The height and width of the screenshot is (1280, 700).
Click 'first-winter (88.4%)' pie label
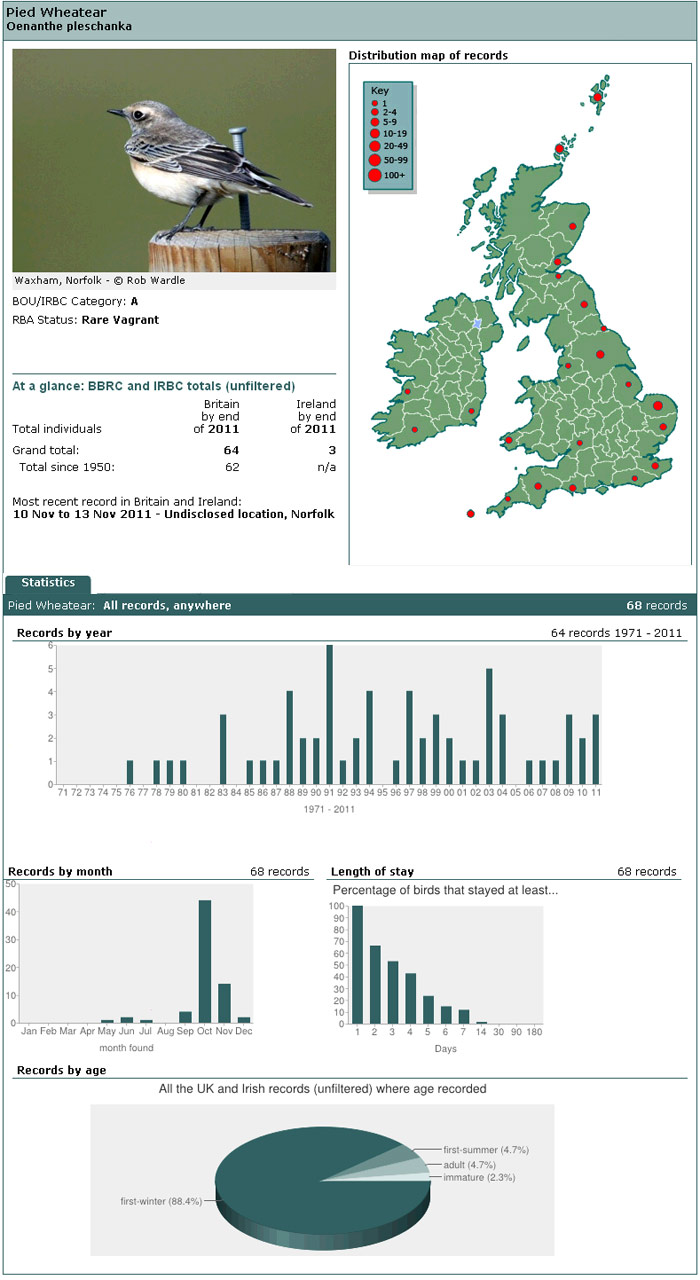click(160, 1200)
